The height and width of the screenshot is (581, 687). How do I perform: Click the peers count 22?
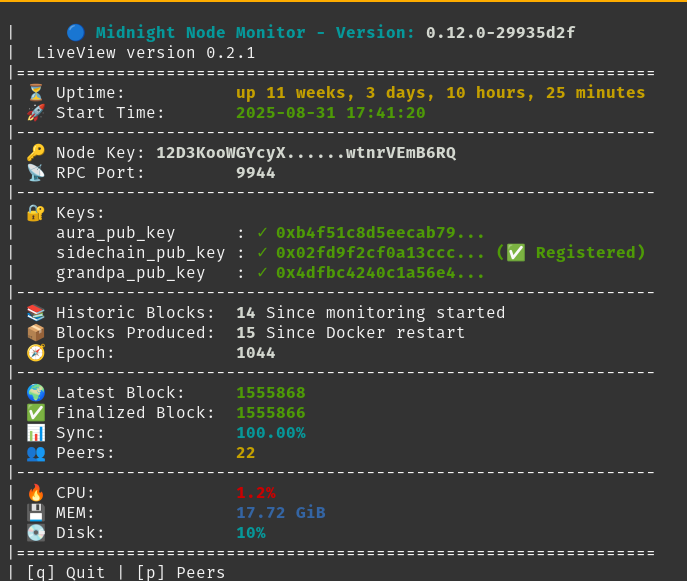[246, 453]
